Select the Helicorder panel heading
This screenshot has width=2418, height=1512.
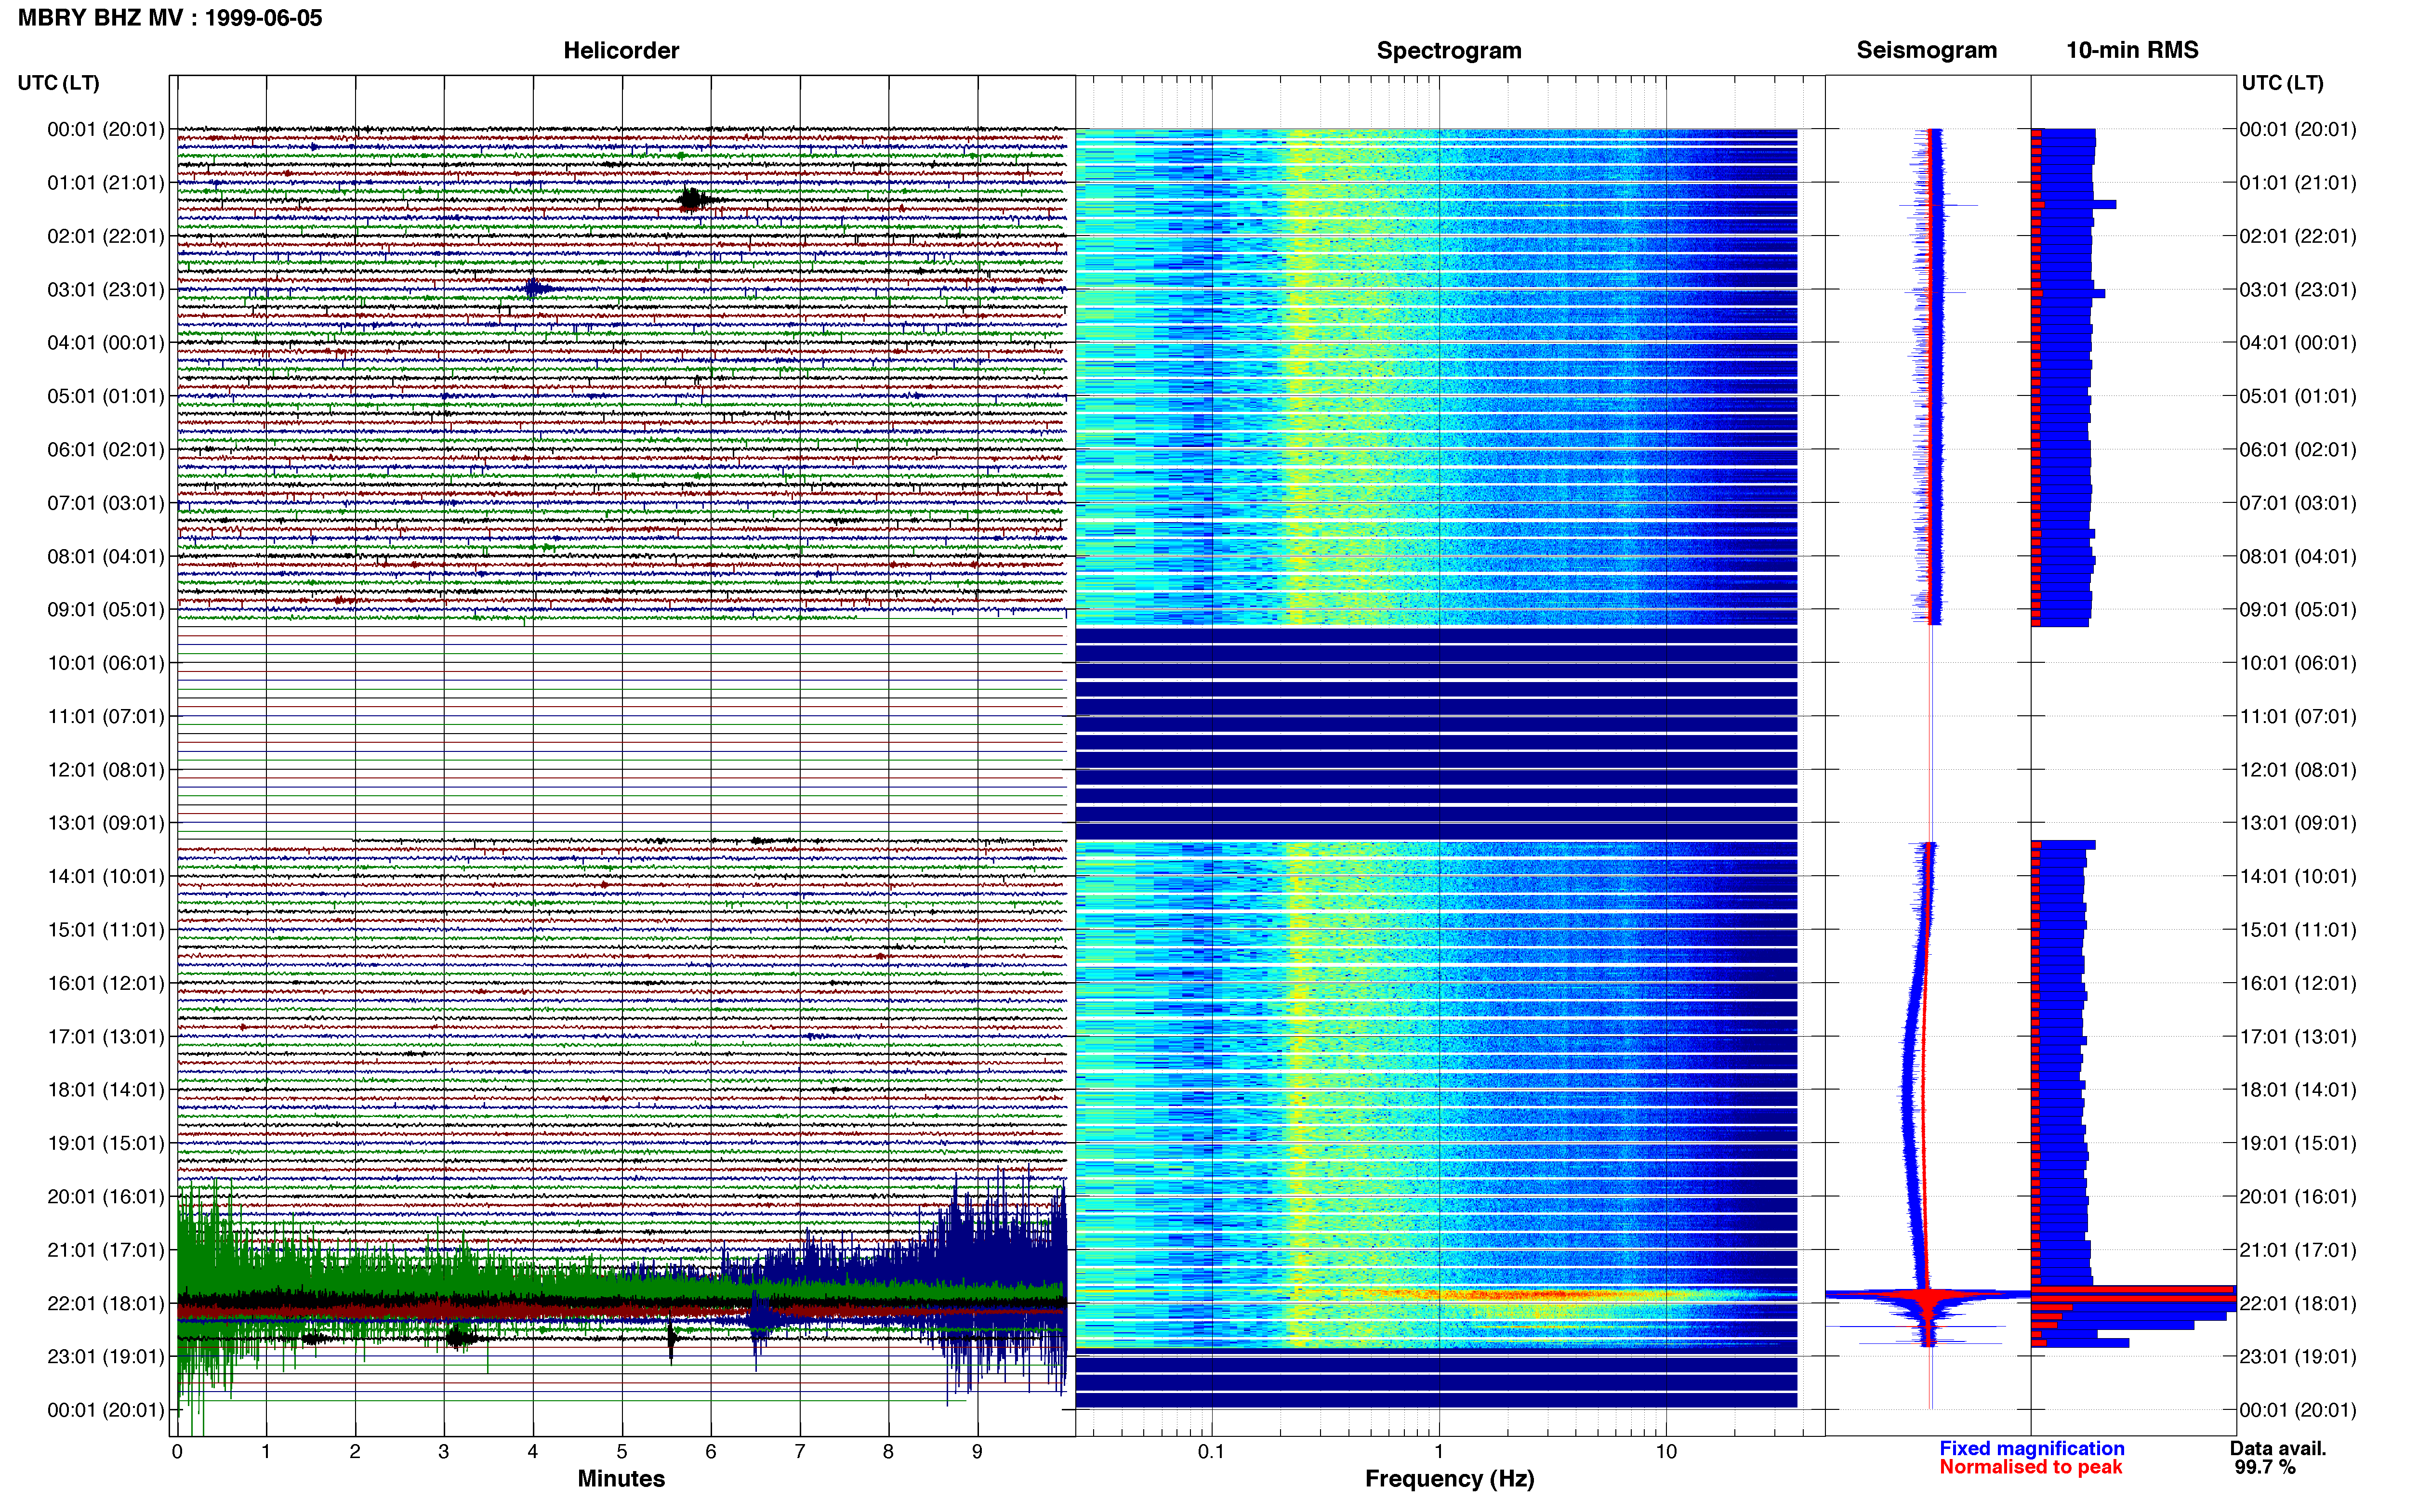click(621, 50)
